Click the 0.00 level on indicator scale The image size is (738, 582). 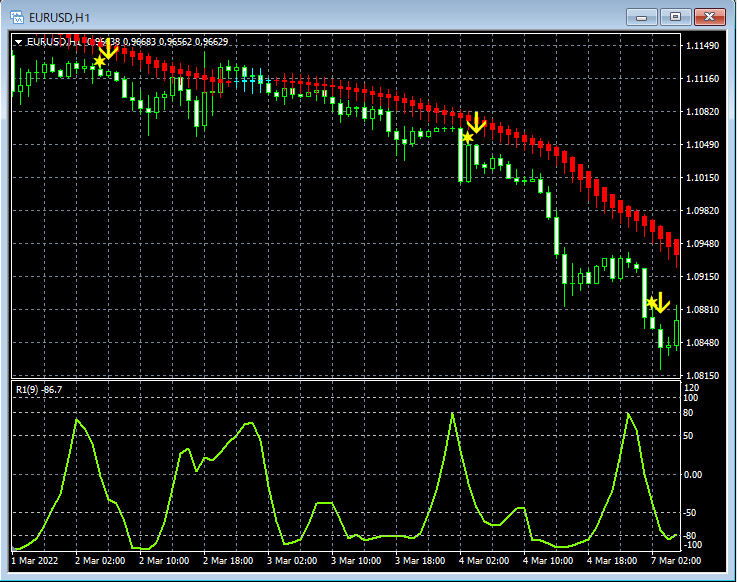click(x=693, y=475)
